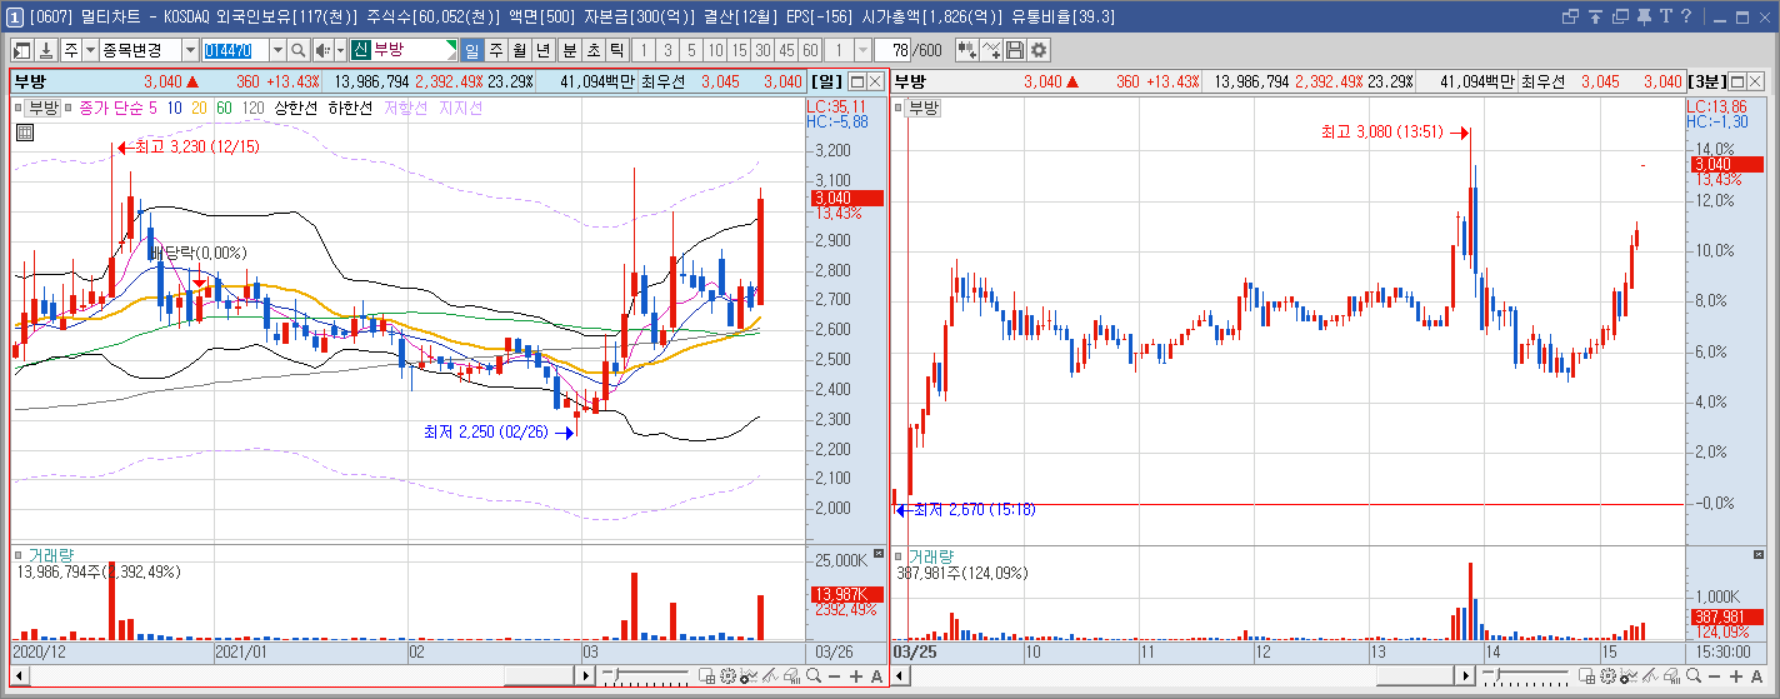Click the duplicate-window icon next to the pushpin
The height and width of the screenshot is (699, 1780).
tap(1620, 16)
